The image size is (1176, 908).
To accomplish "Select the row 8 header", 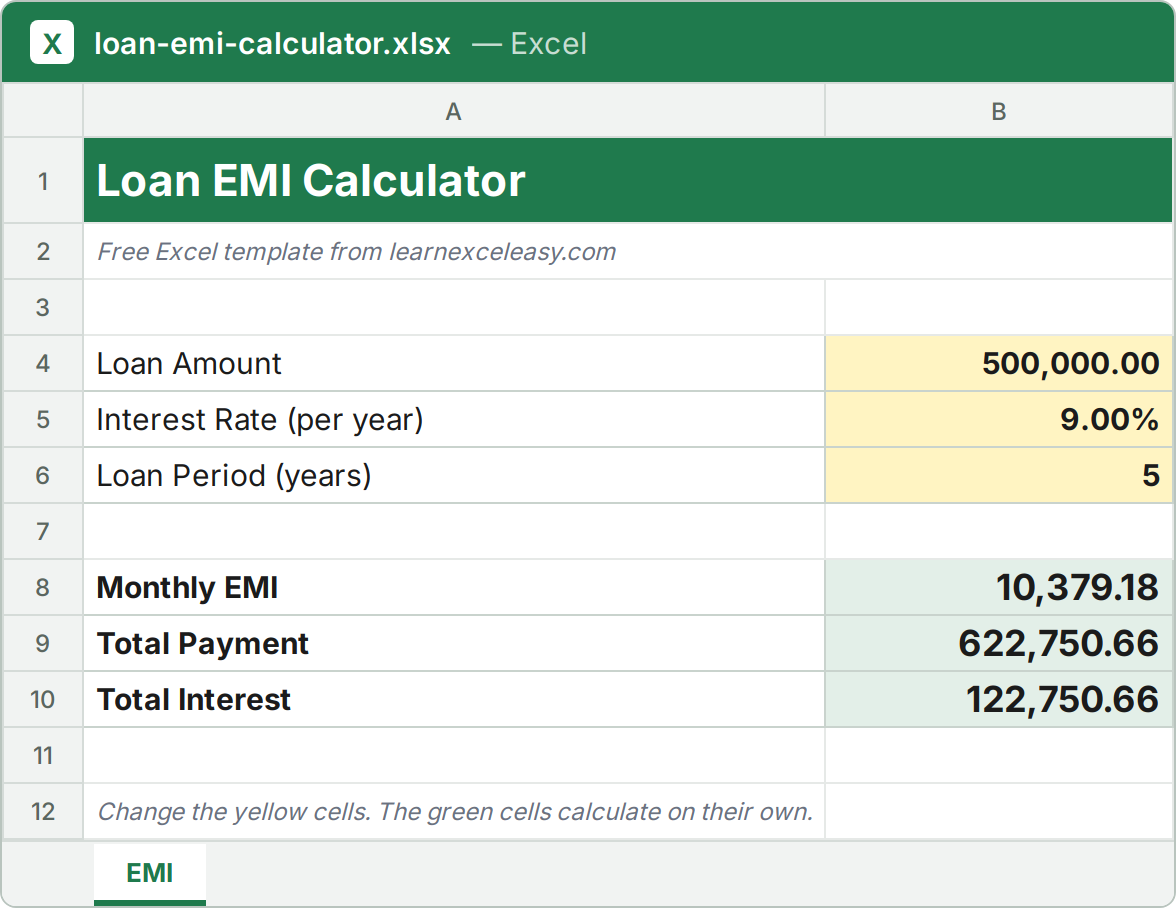I will coord(43,587).
